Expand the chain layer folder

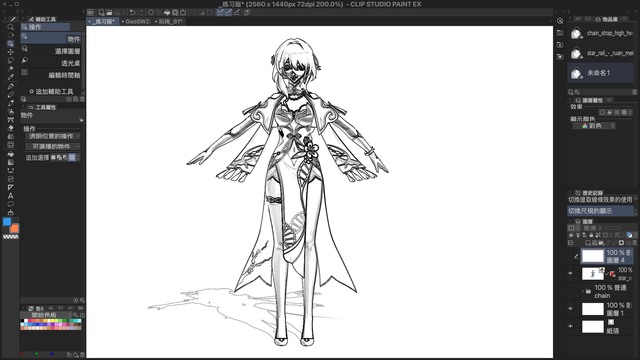(583, 291)
